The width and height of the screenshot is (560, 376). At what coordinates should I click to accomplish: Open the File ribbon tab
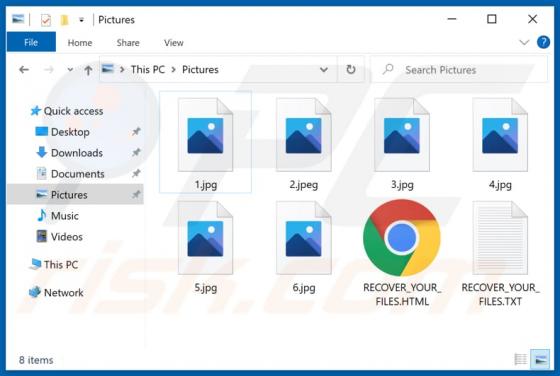(31, 42)
